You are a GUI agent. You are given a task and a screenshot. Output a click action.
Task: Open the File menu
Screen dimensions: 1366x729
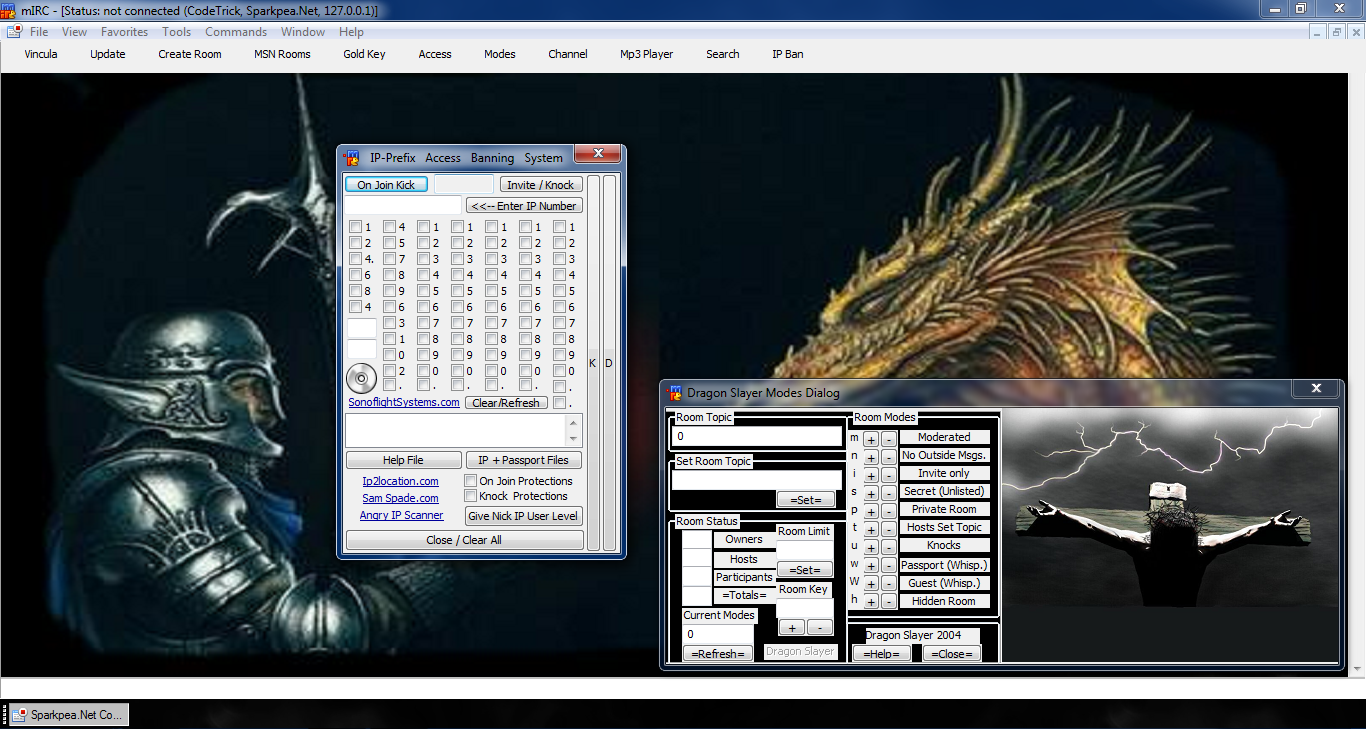39,32
